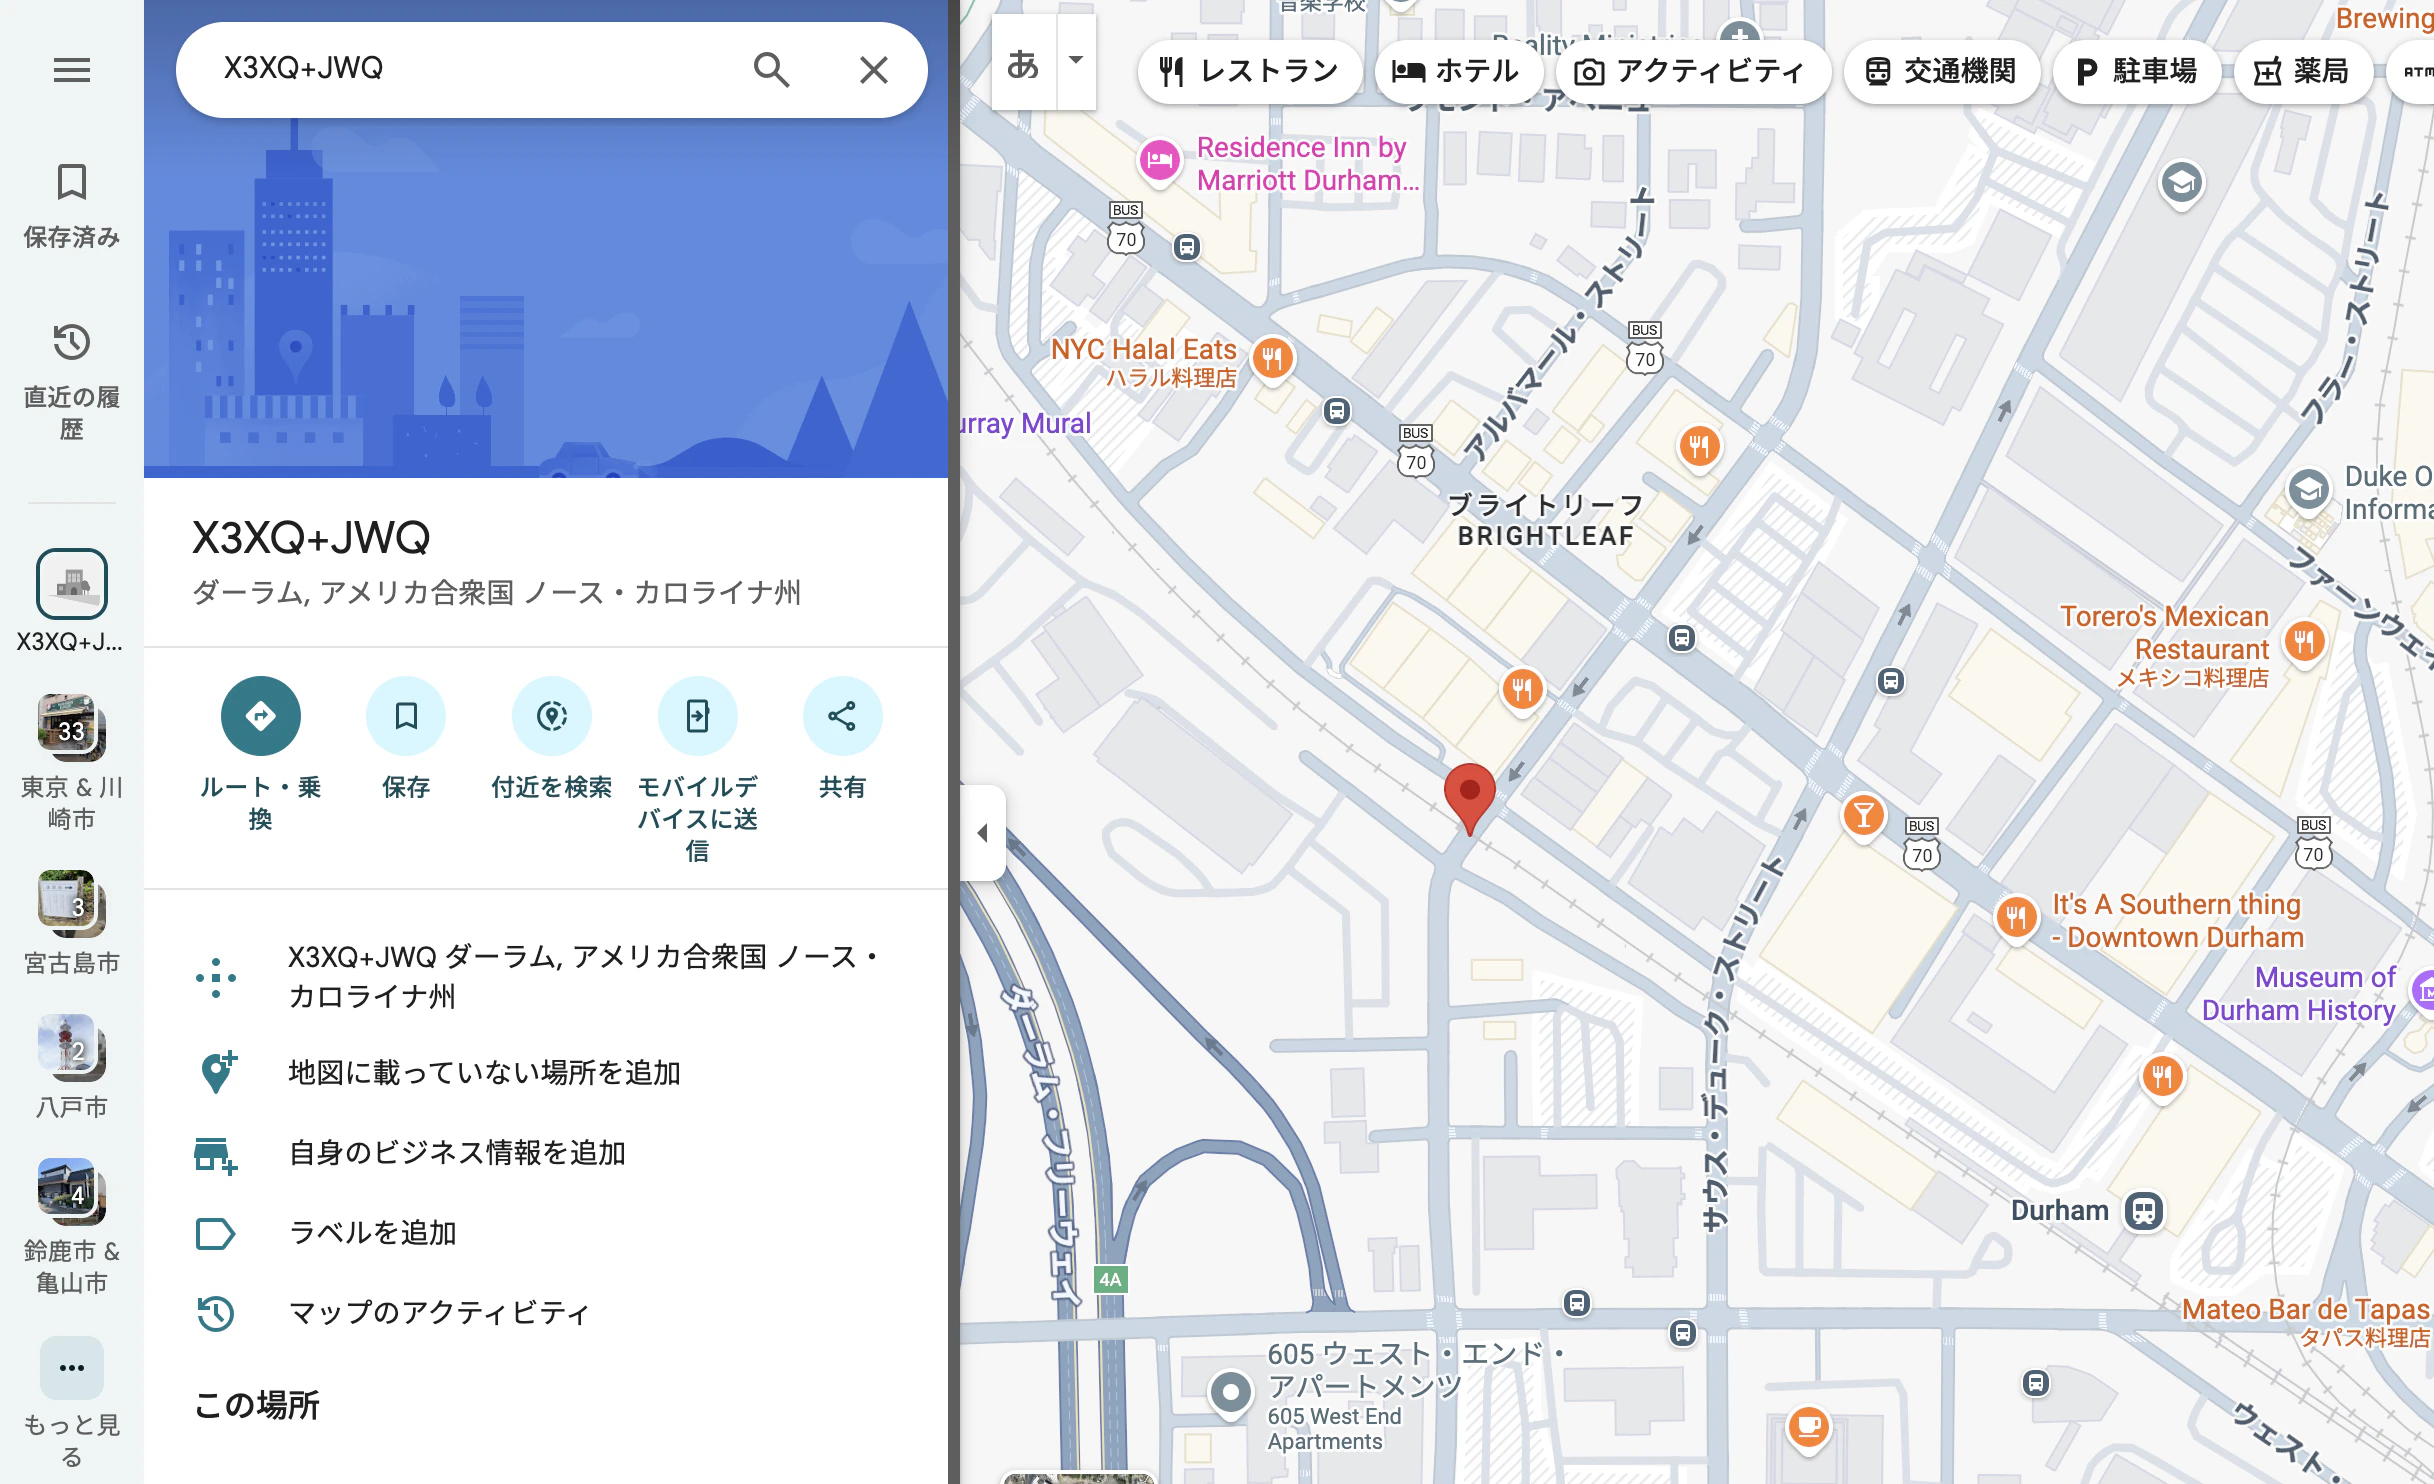This screenshot has height=1484, width=2434.
Task: Select the directions (ルート・乗換) icon
Action: click(260, 715)
